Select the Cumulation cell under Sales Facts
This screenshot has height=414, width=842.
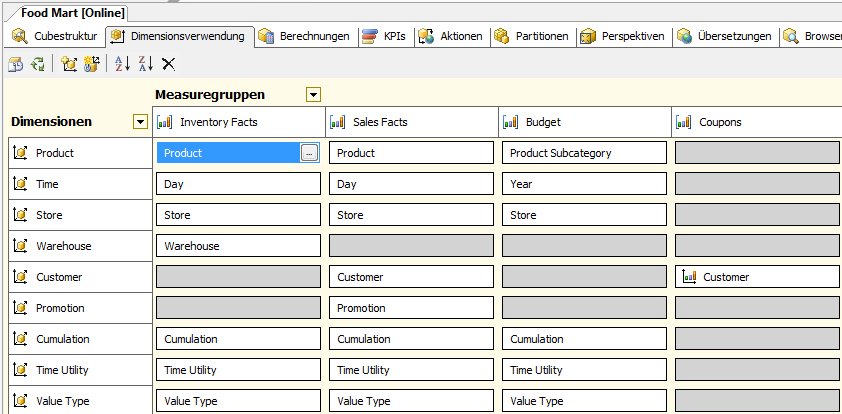pyautogui.click(x=411, y=339)
